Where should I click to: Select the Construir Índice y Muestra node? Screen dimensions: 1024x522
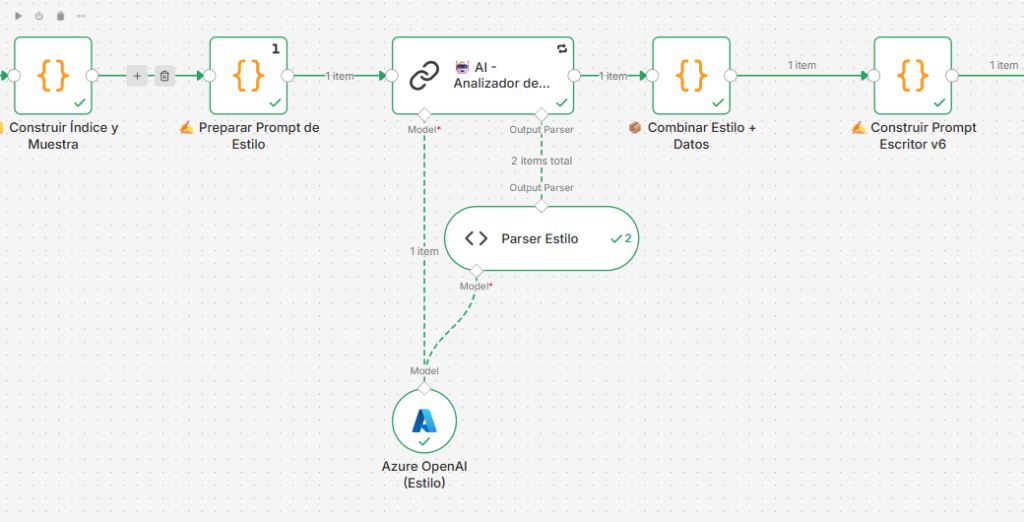53,76
